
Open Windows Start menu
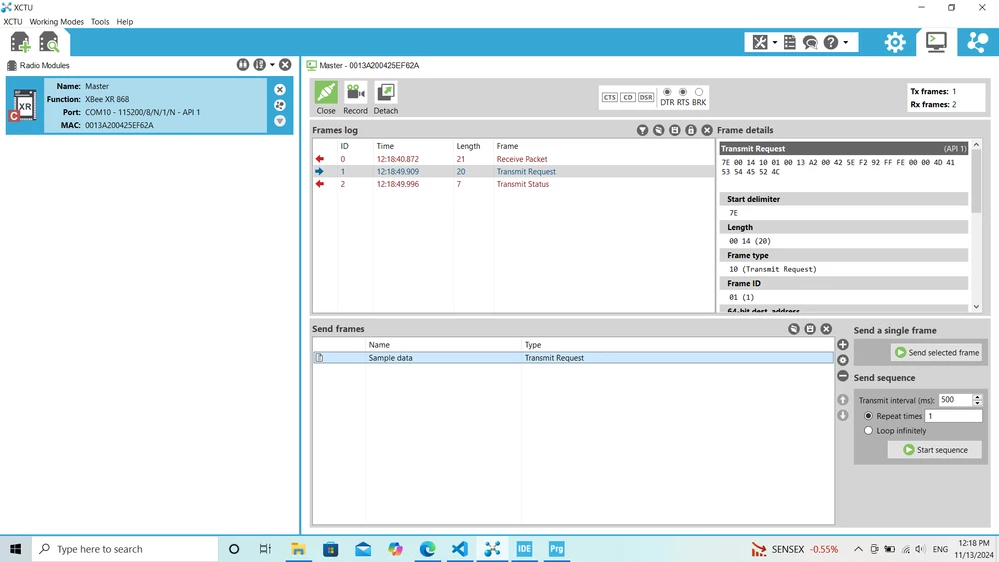tap(15, 549)
